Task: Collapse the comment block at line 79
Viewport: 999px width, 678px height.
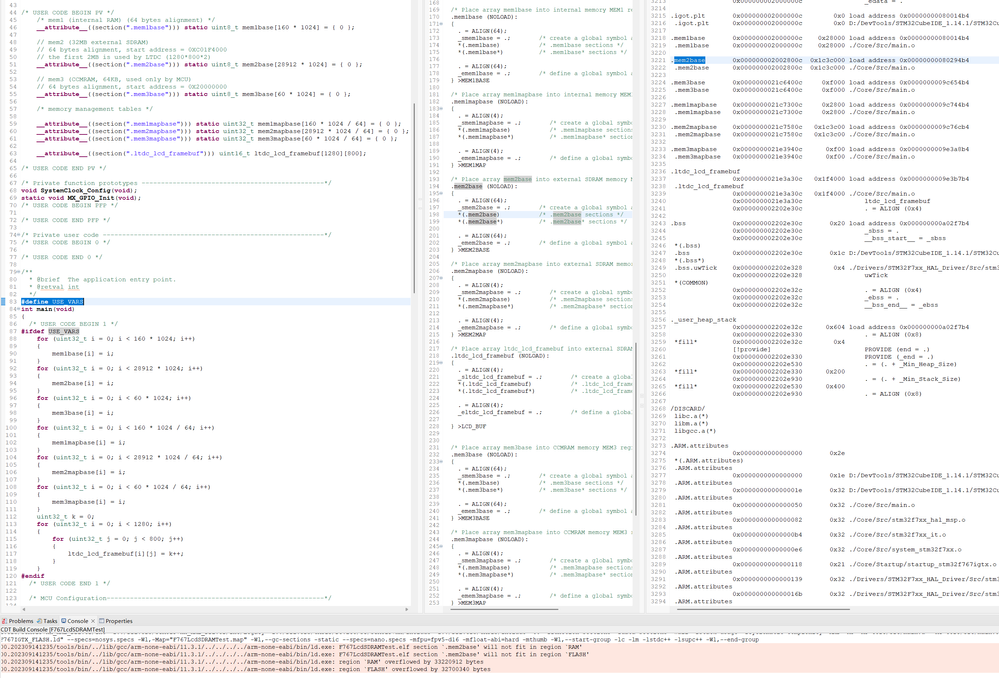Action: 18,272
